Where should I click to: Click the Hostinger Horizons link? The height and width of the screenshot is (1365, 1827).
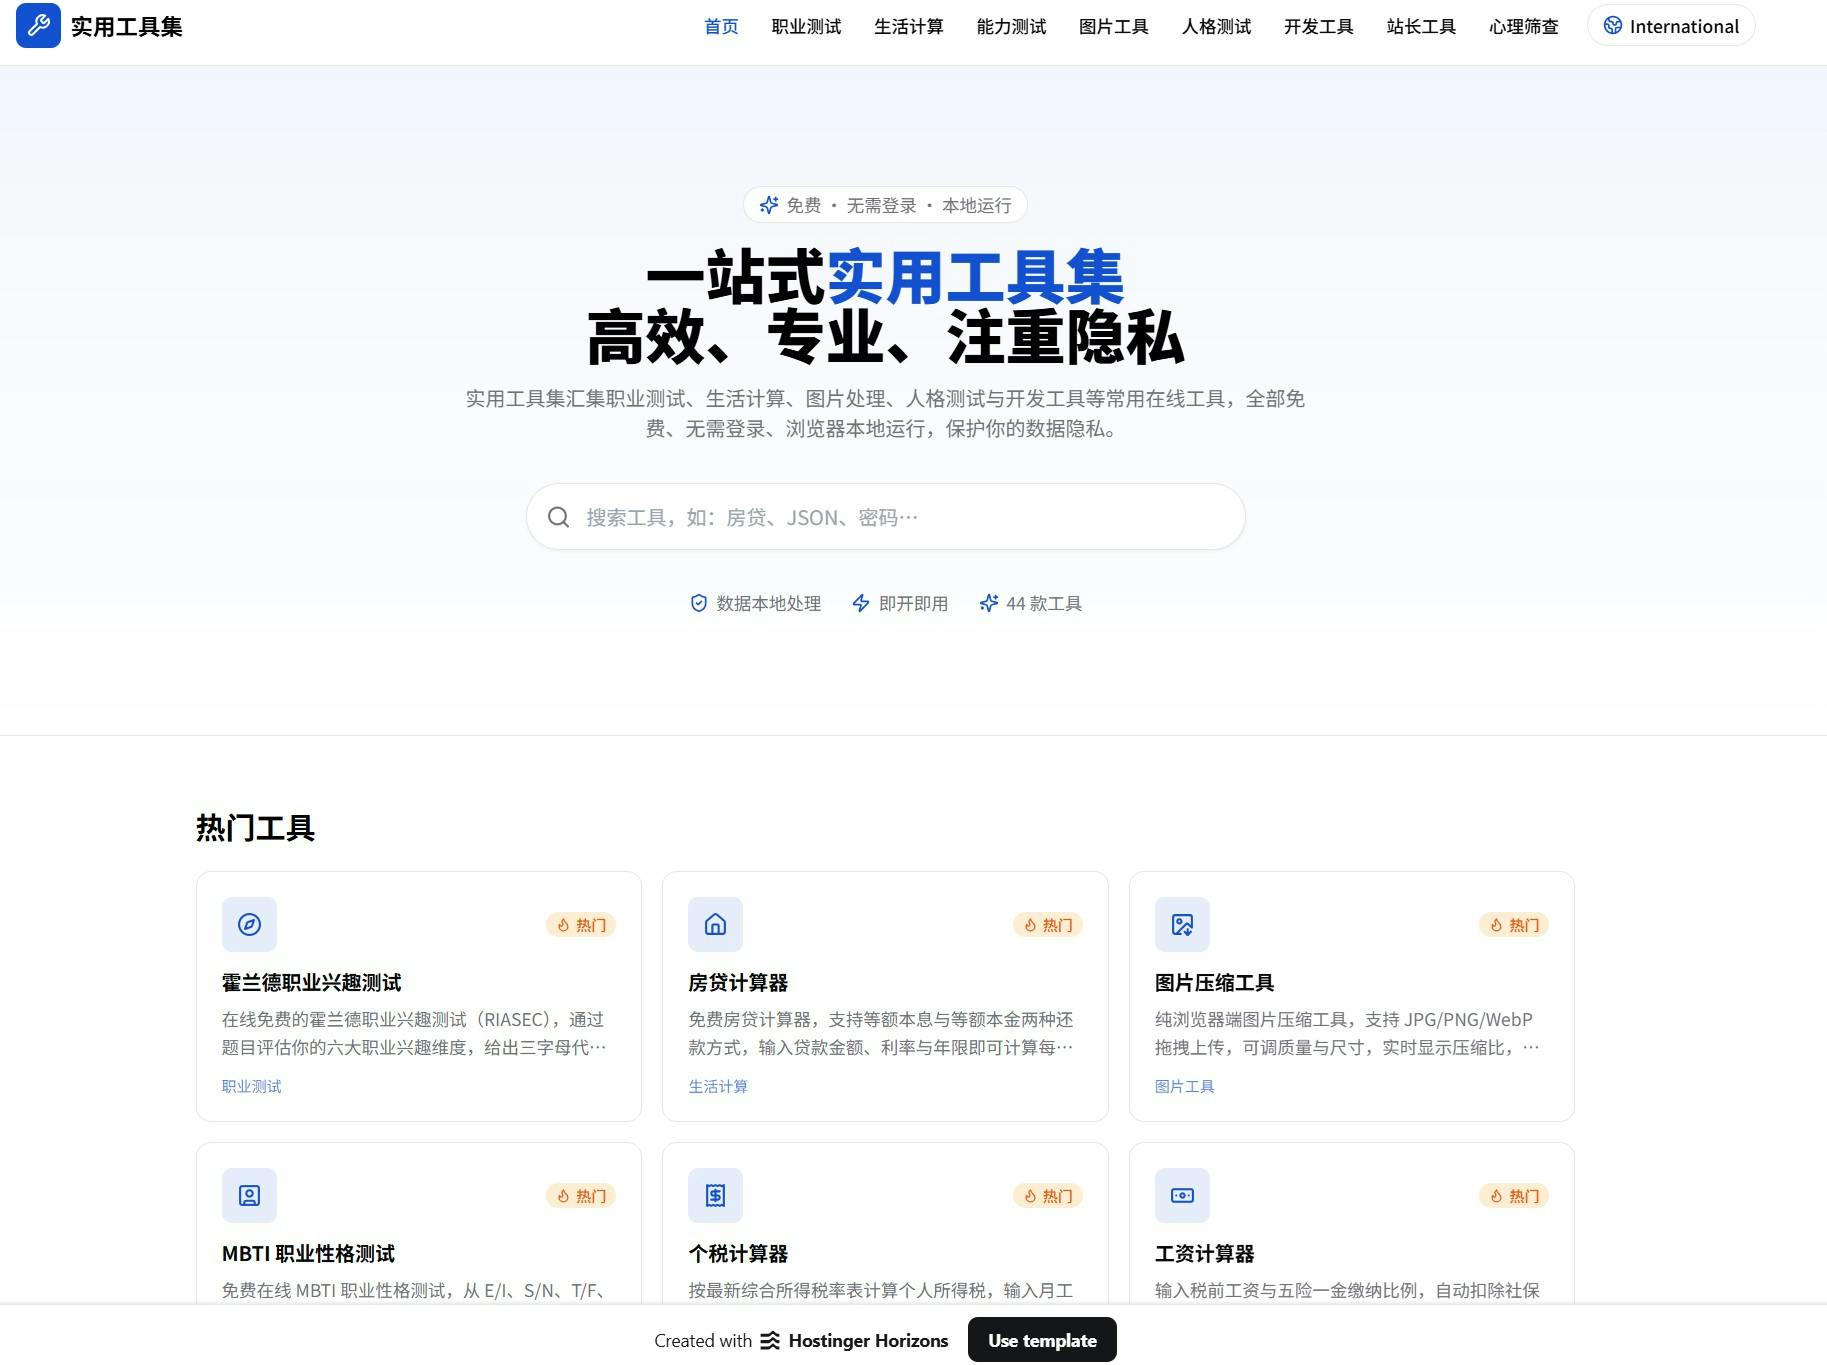click(x=854, y=1341)
